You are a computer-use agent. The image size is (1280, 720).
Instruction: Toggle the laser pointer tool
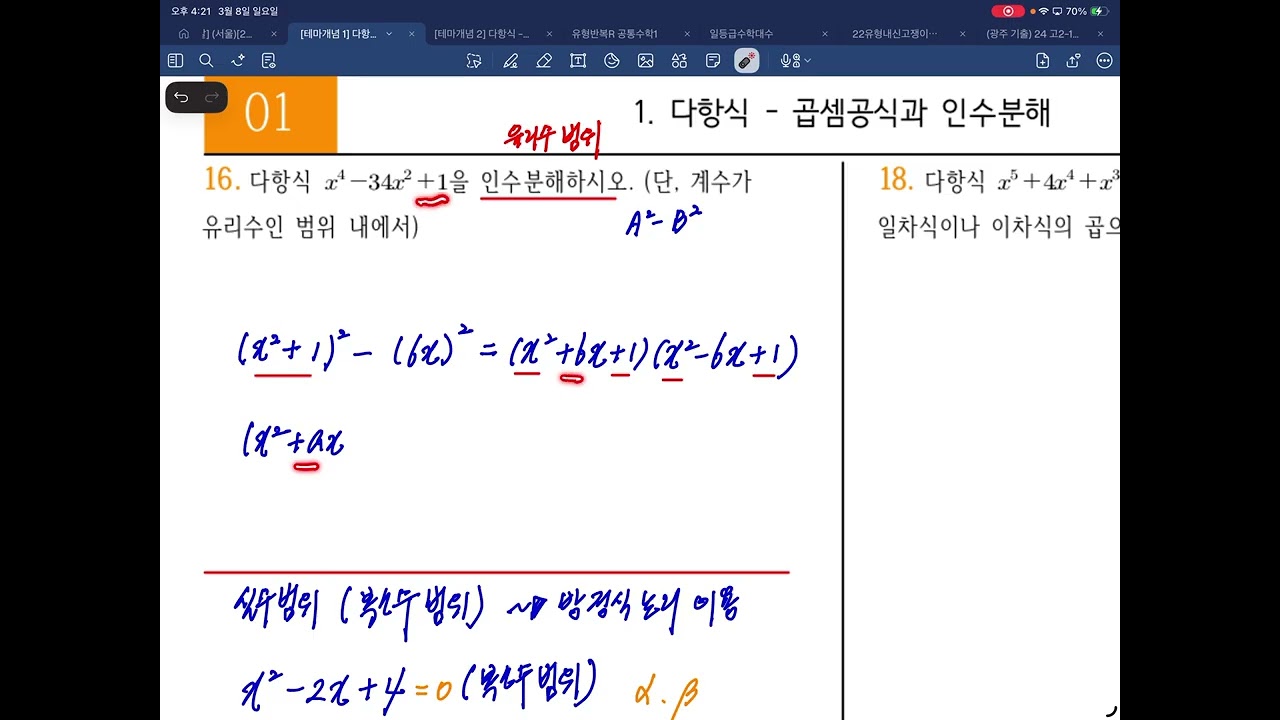pos(747,61)
